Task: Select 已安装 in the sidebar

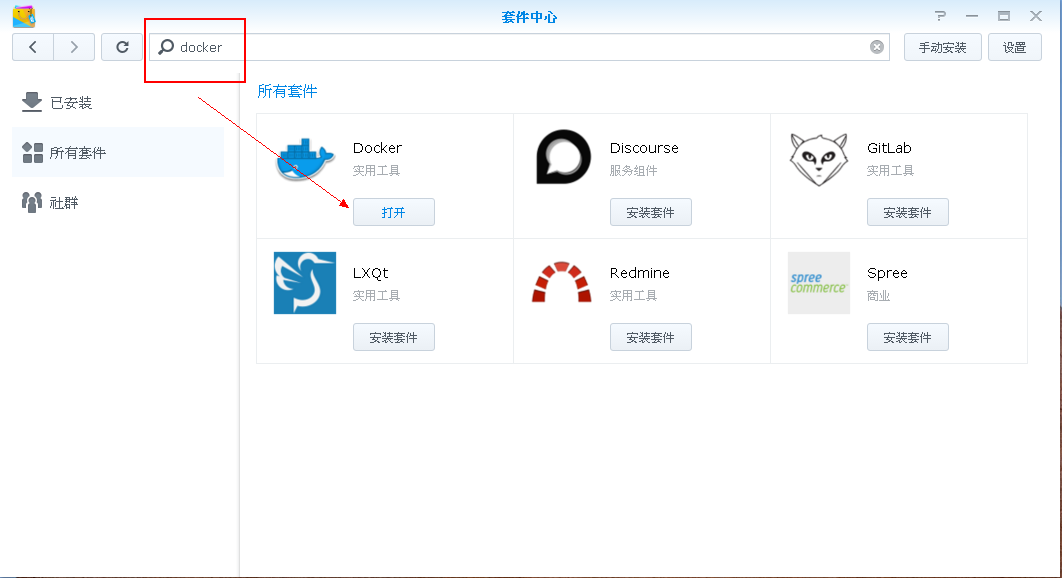Action: (x=118, y=102)
